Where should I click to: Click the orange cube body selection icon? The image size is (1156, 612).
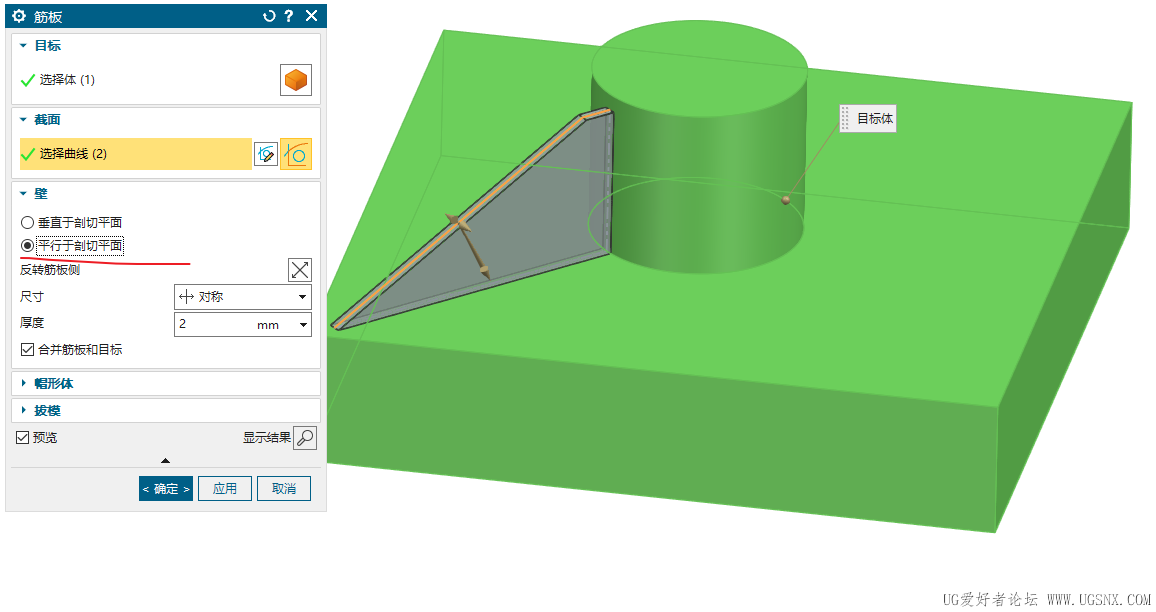296,80
